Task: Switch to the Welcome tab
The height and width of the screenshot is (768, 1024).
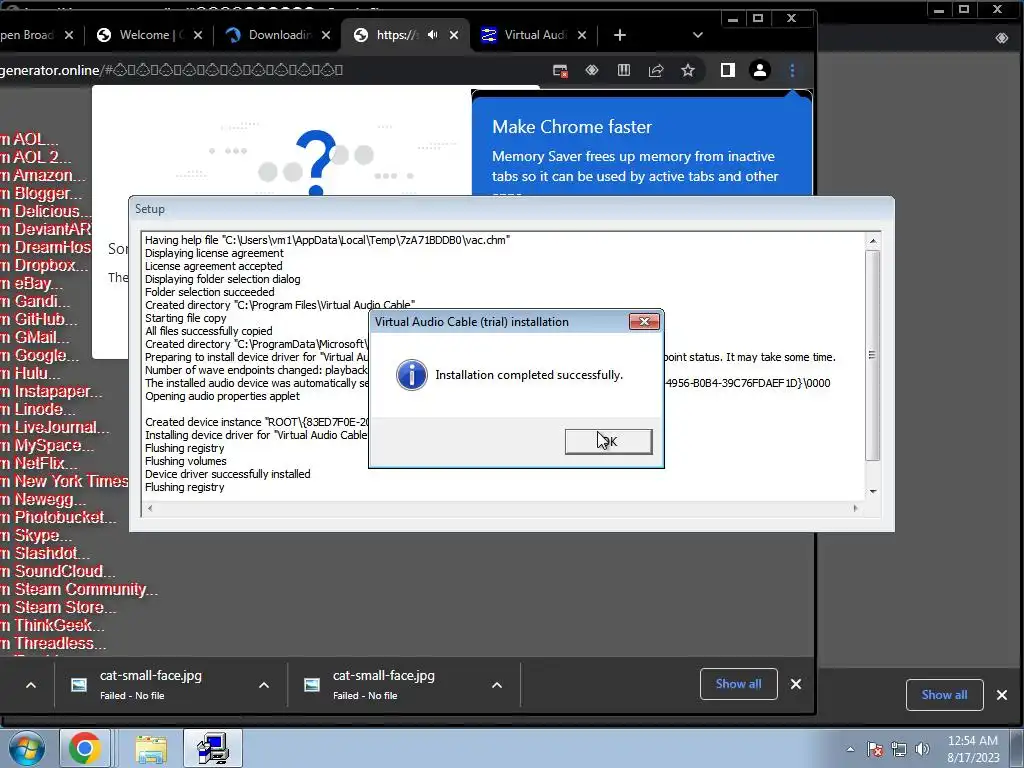Action: point(152,35)
